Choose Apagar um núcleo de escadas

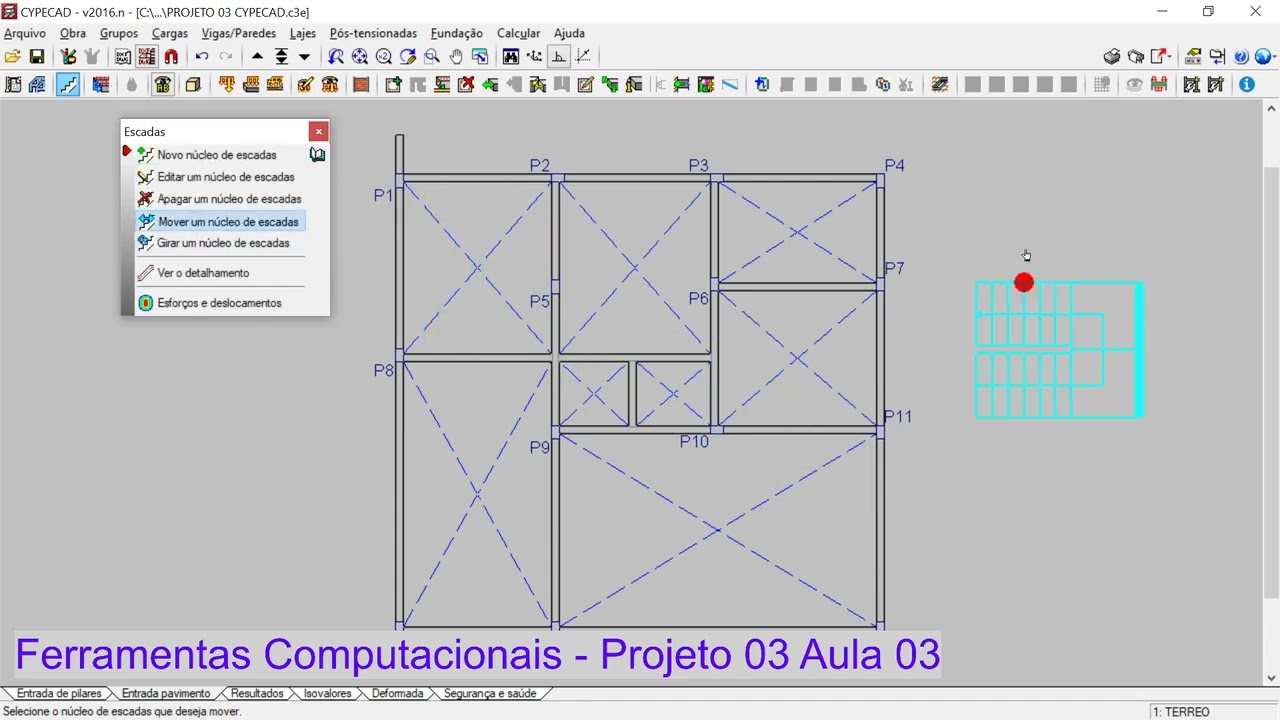pos(229,199)
